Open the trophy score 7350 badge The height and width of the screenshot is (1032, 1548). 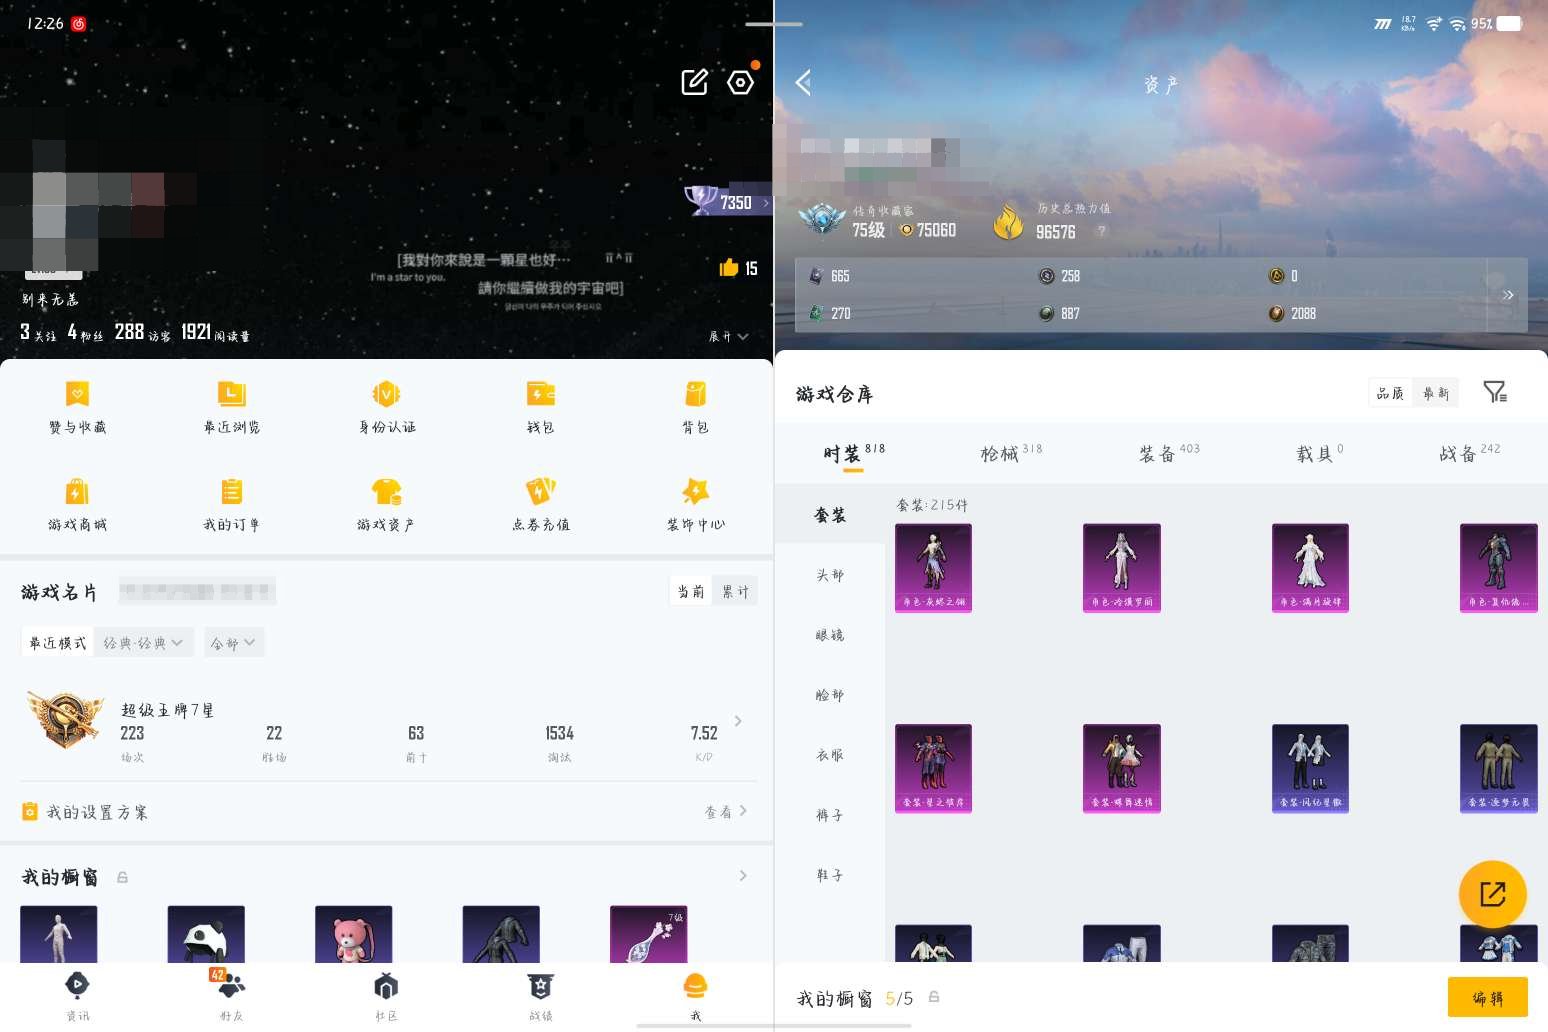point(727,201)
